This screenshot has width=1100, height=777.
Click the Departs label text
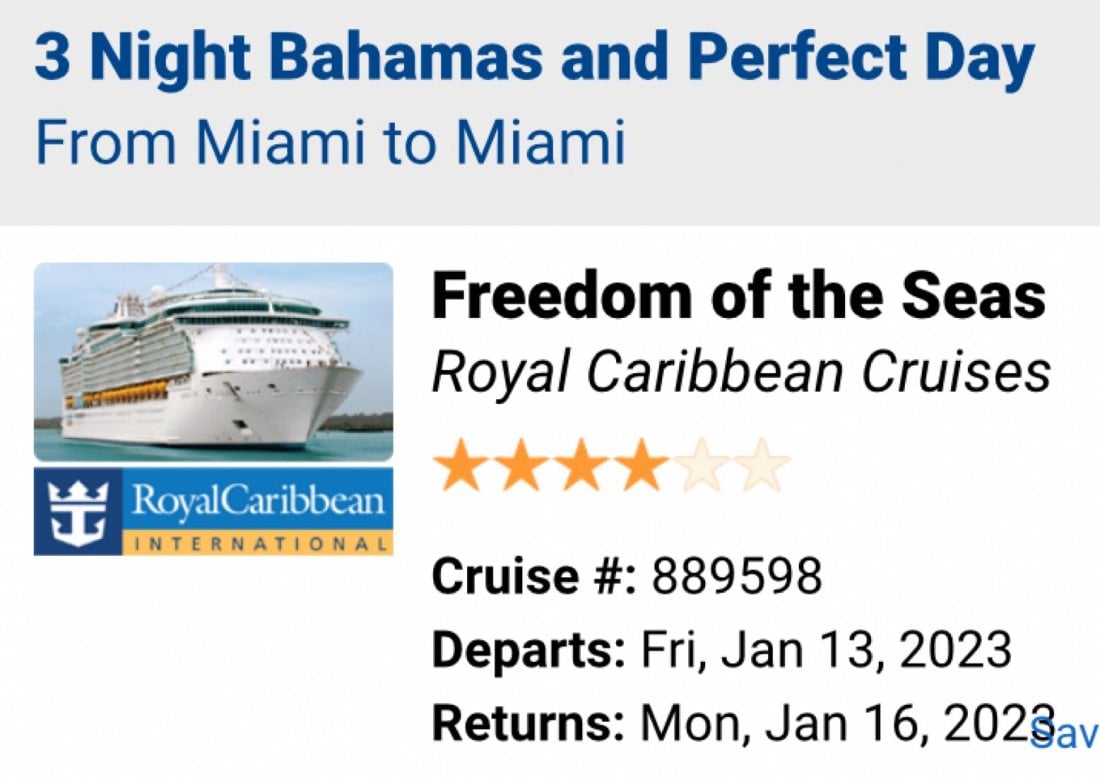[x=528, y=650]
